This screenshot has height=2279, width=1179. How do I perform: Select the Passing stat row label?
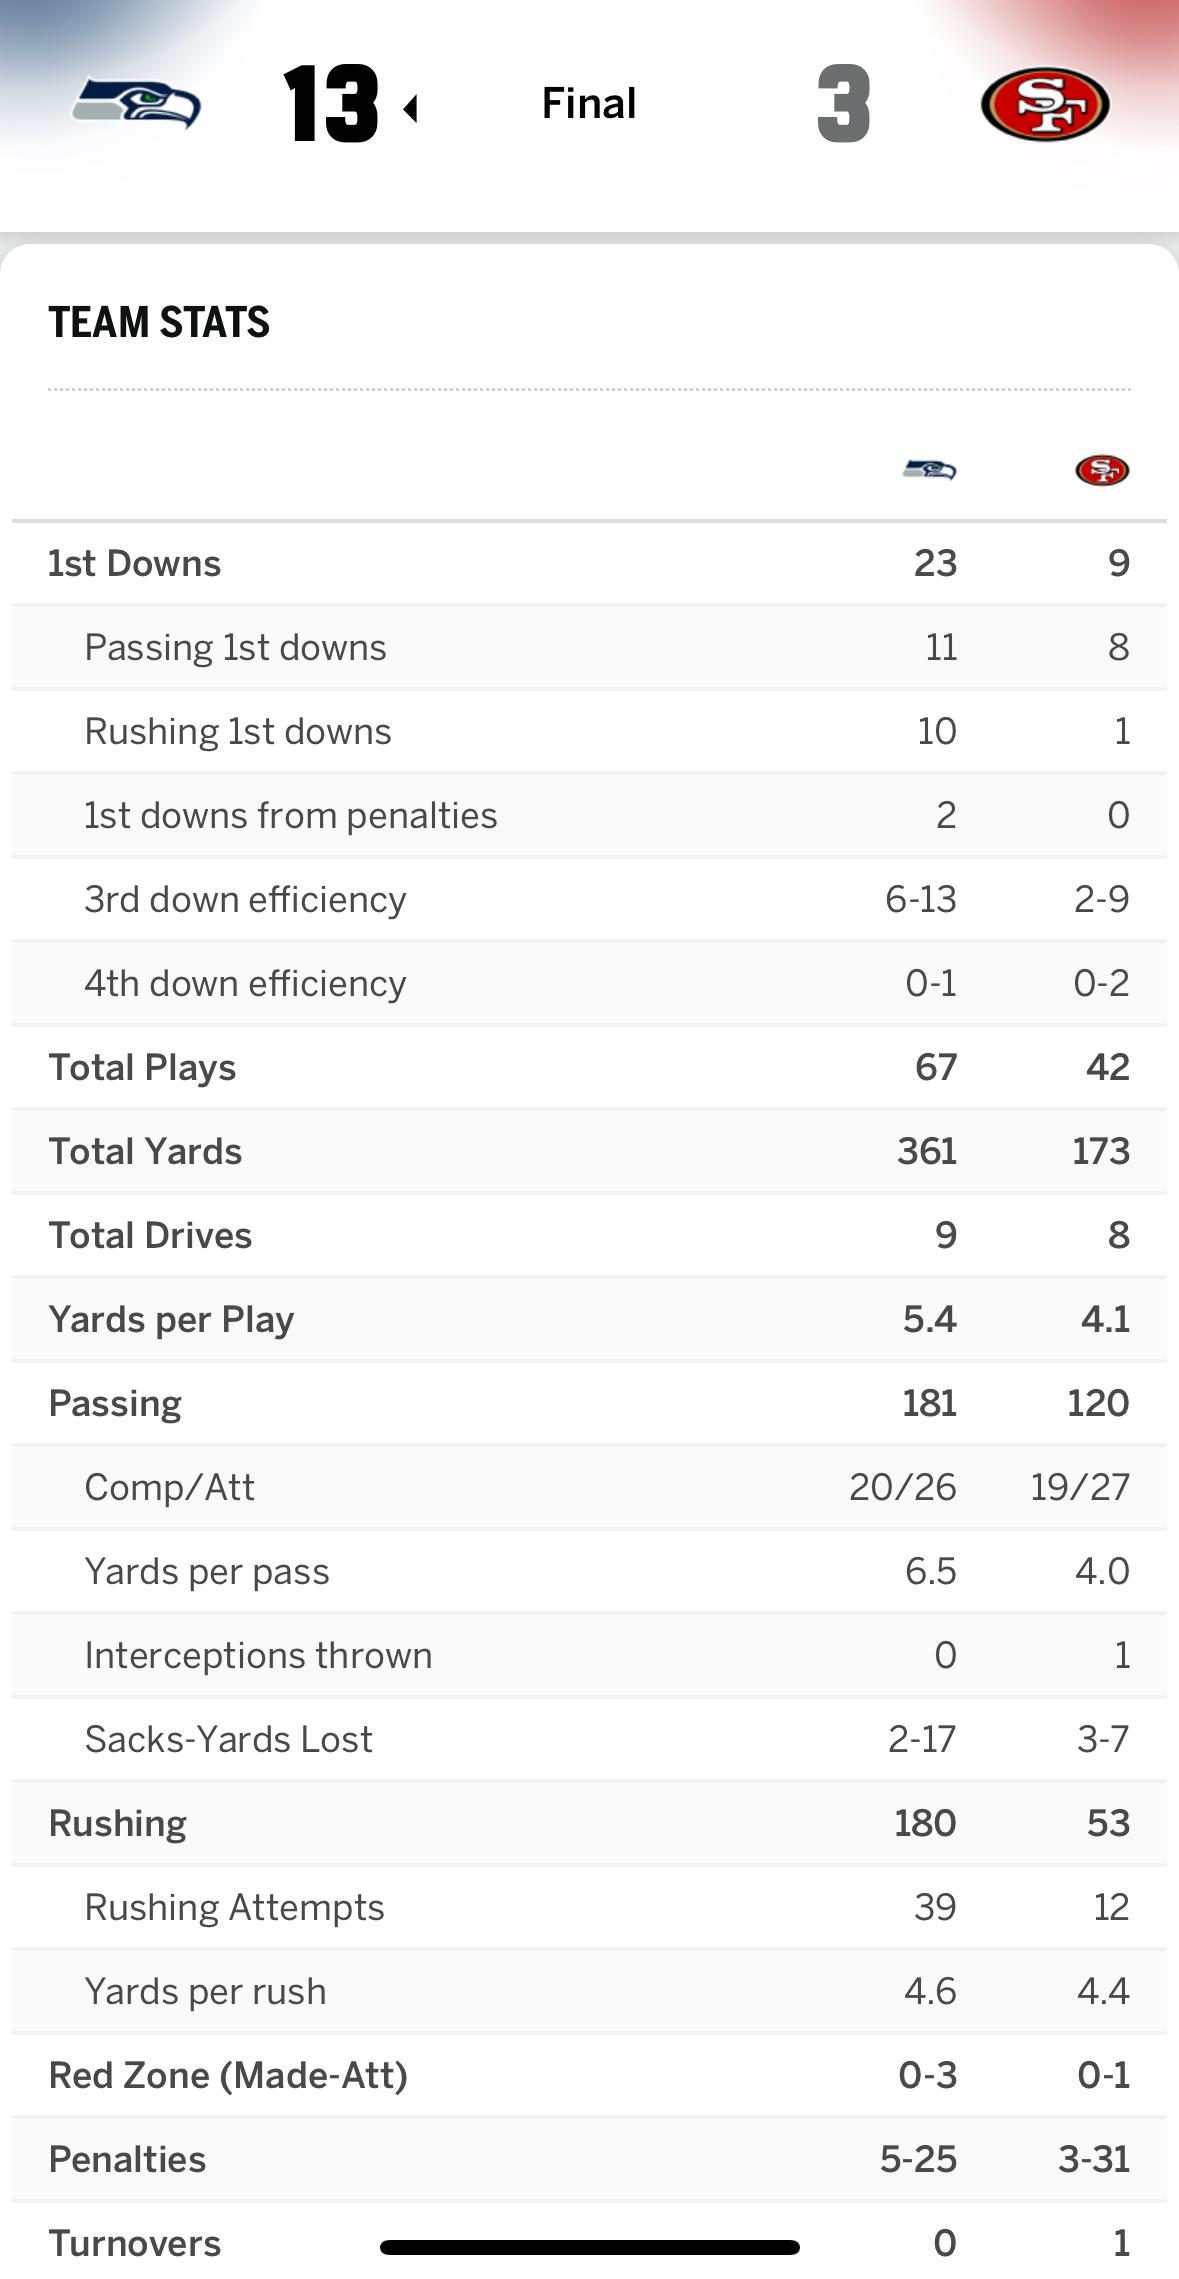[x=115, y=1403]
